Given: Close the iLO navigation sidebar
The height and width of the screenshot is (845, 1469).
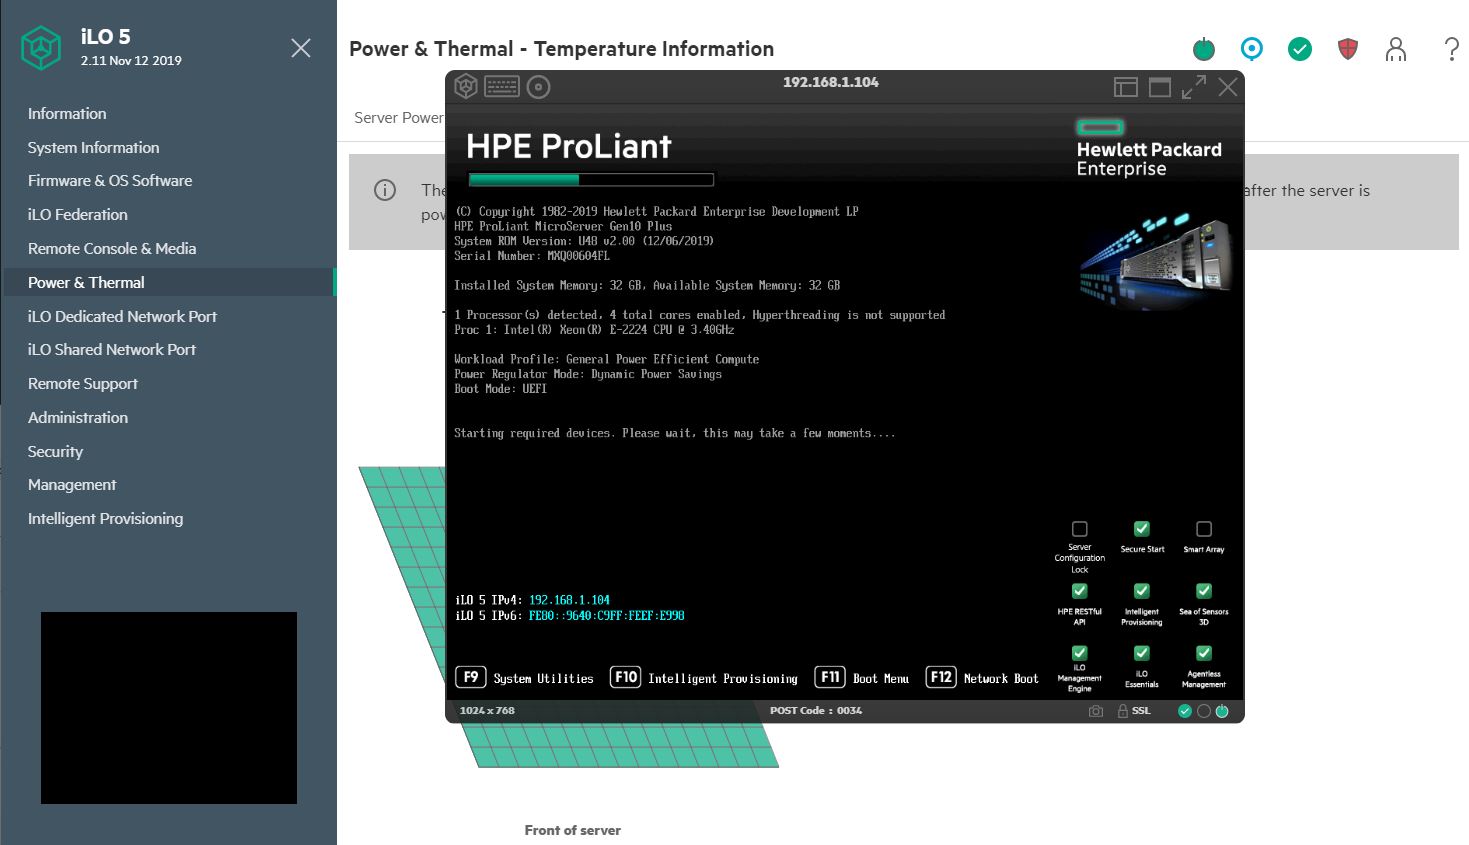Looking at the screenshot, I should tap(300, 48).
